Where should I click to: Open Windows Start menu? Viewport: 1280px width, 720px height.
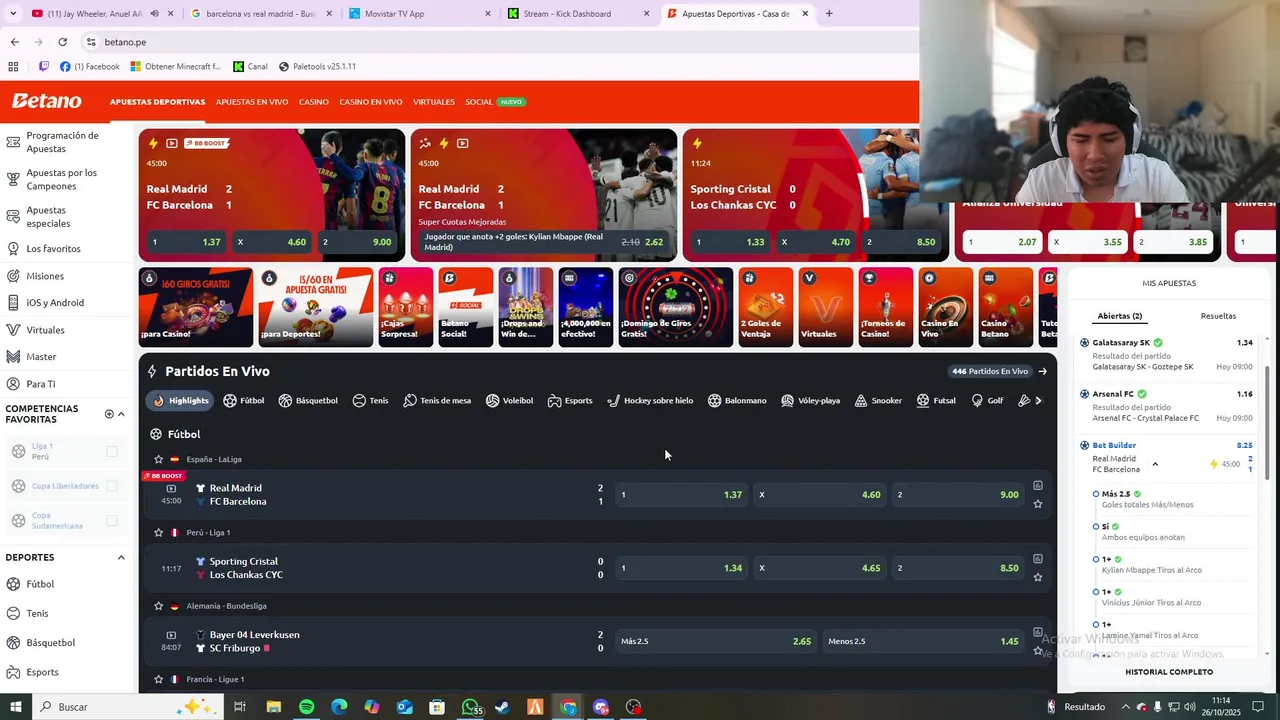click(x=15, y=707)
